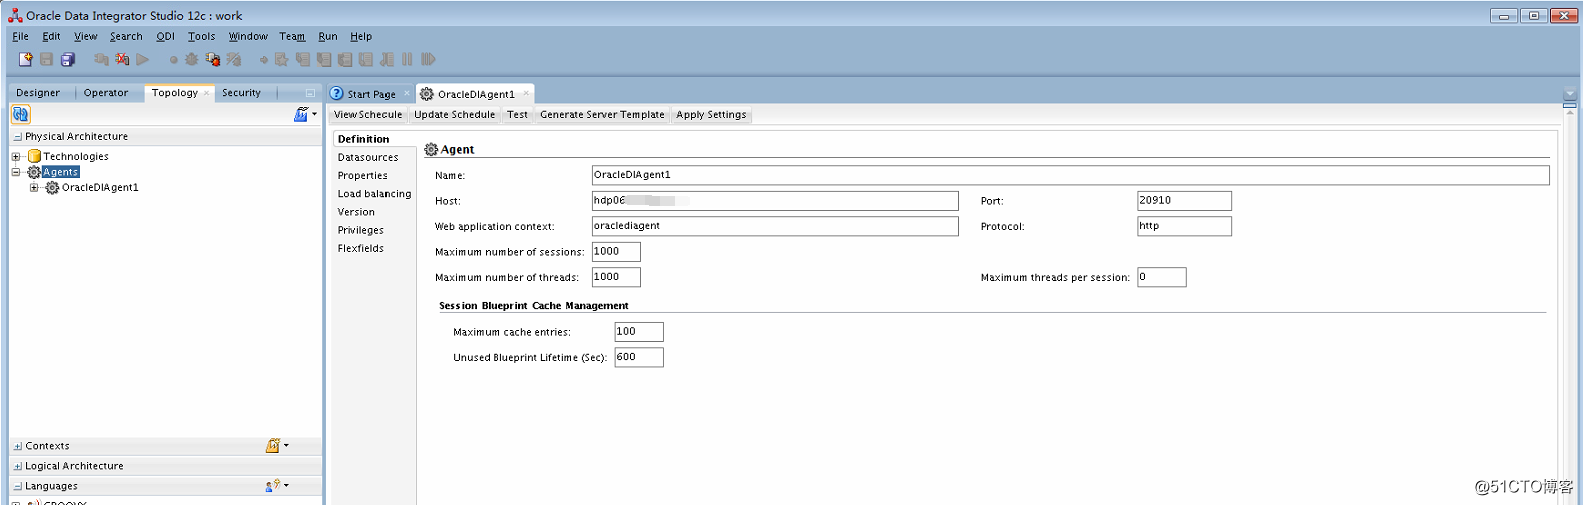Click the gear icon beside Agents node

pos(34,172)
